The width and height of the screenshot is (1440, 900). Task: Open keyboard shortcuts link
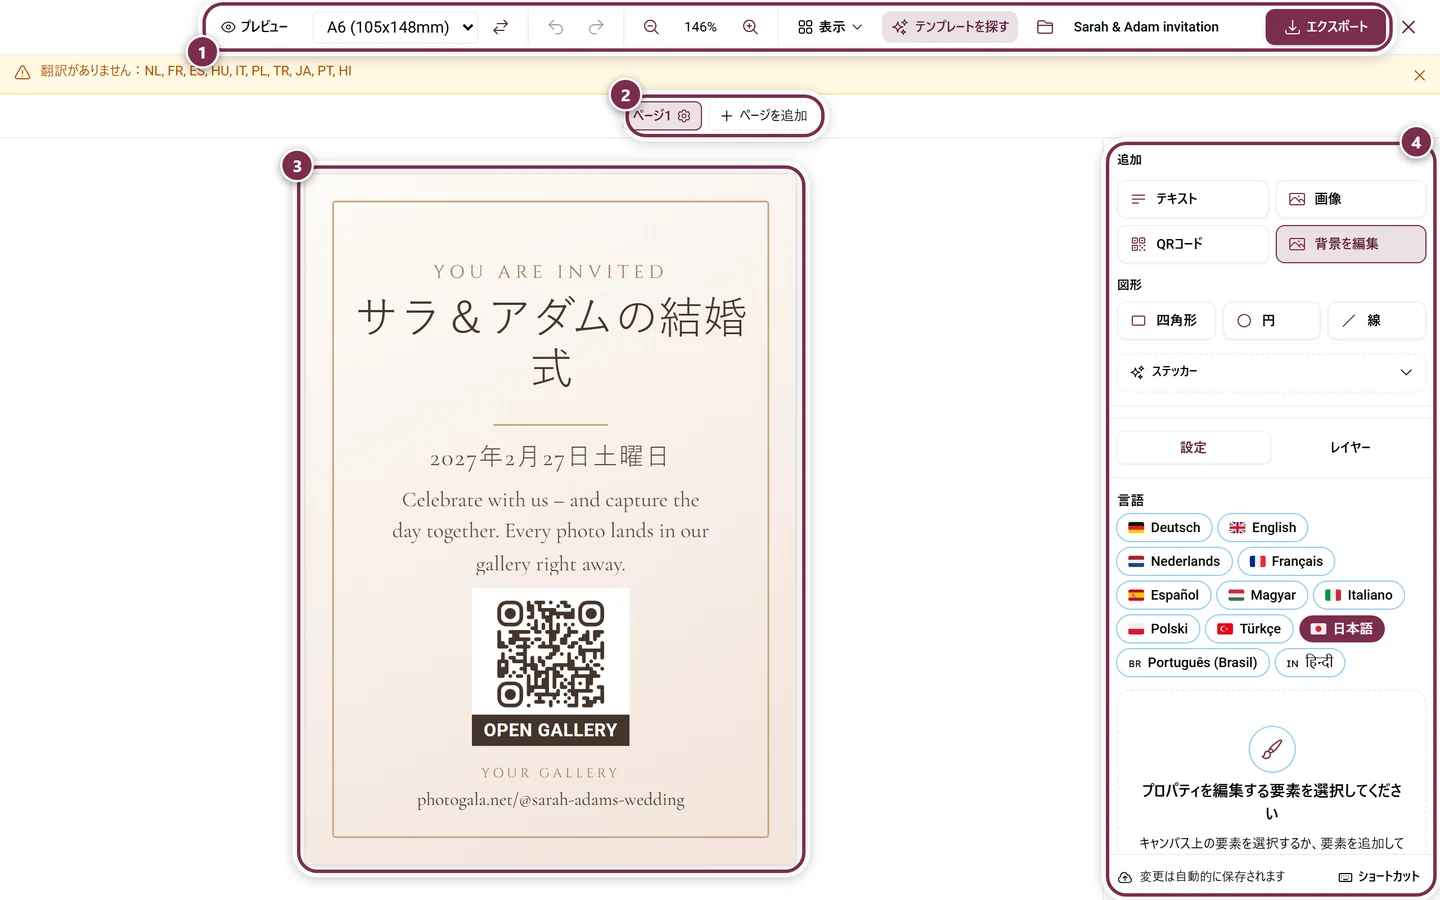click(1379, 877)
